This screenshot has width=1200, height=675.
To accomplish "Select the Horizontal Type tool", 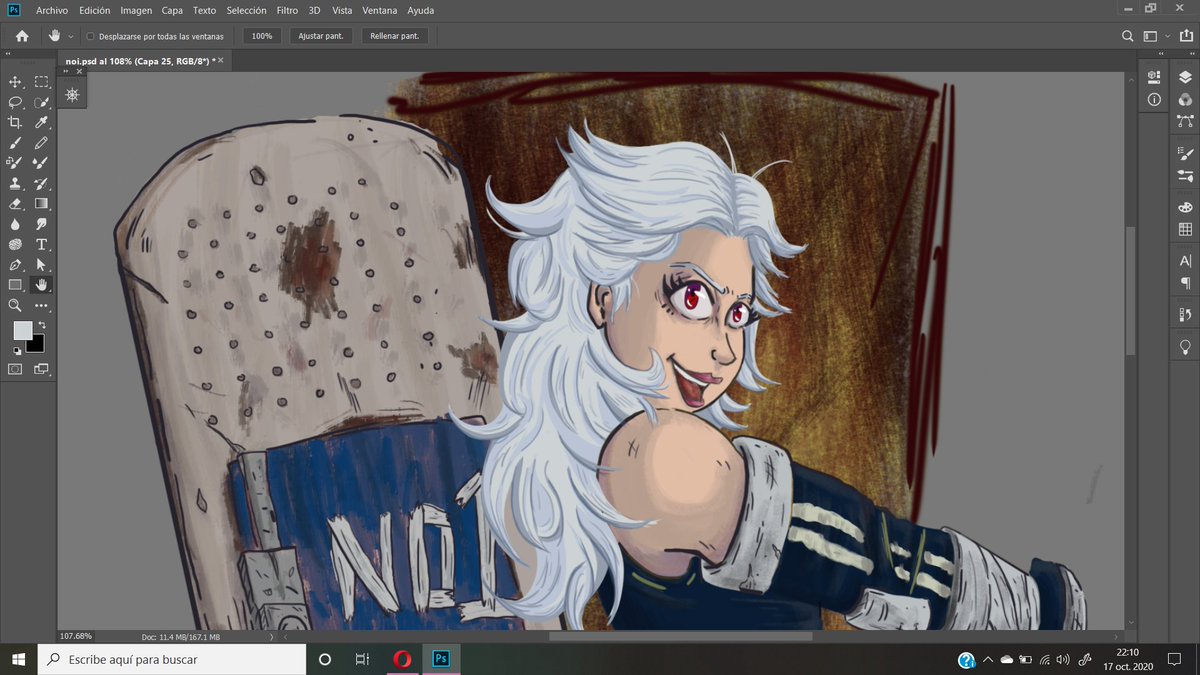I will click(x=41, y=244).
